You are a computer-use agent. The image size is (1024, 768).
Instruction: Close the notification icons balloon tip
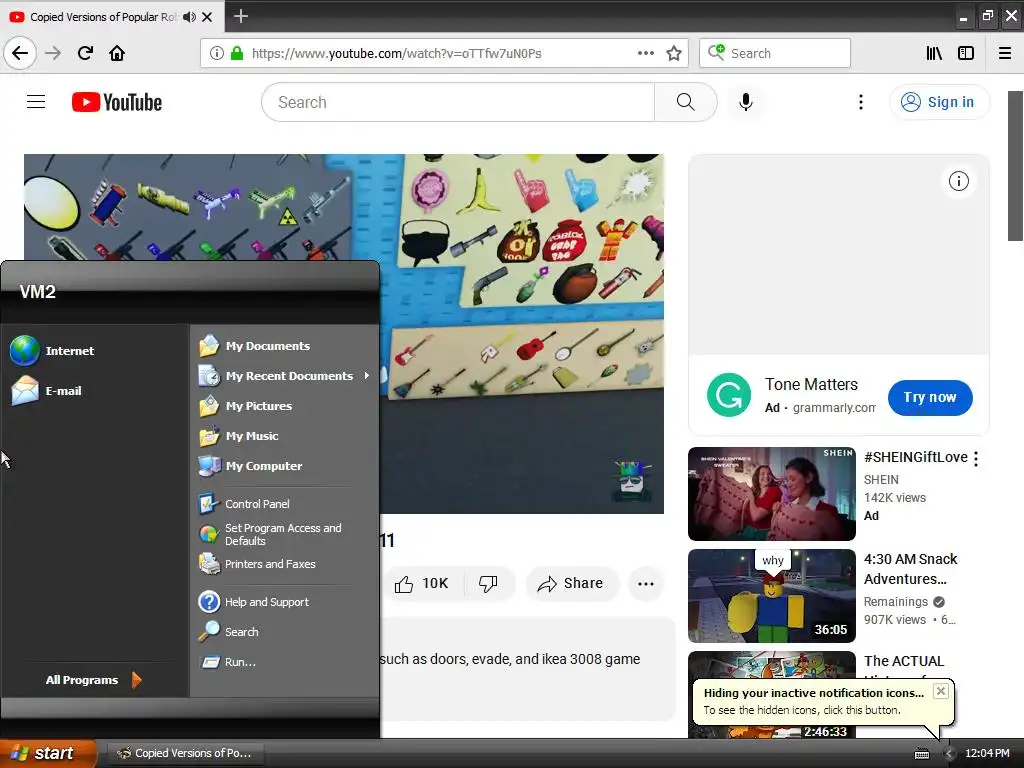940,691
